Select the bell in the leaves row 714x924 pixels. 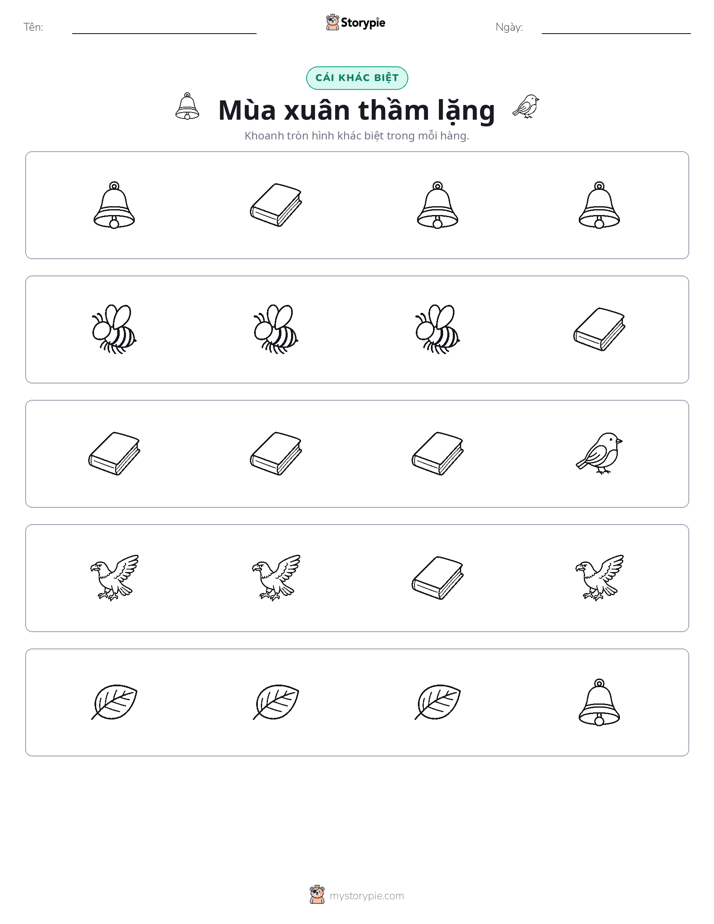(x=599, y=702)
